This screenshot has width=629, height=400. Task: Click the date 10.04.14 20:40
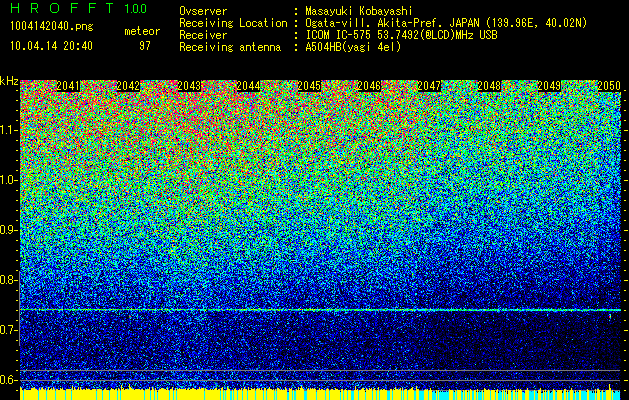(51, 46)
